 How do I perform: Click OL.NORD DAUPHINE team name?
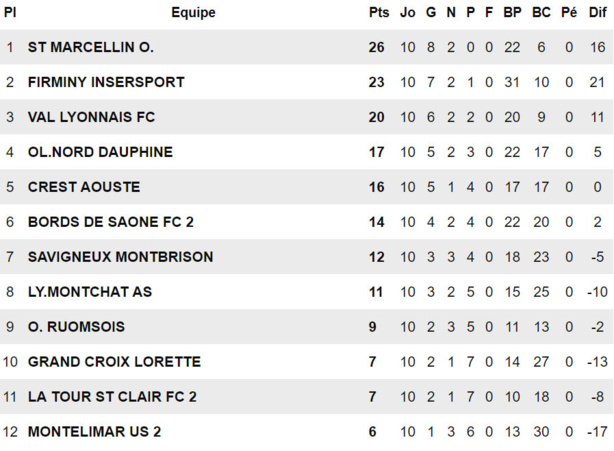[100, 152]
